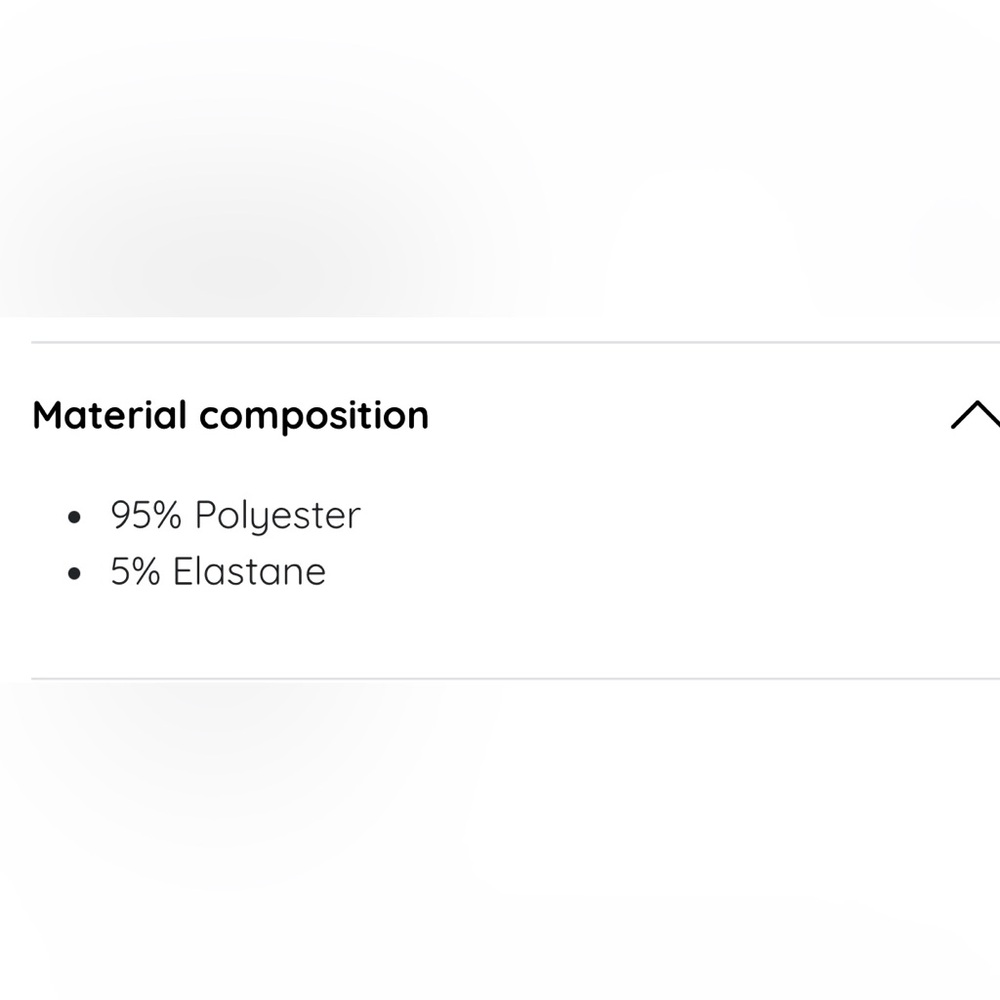Click the divider line below Elastane item
The width and height of the screenshot is (1000, 1000).
(x=515, y=679)
